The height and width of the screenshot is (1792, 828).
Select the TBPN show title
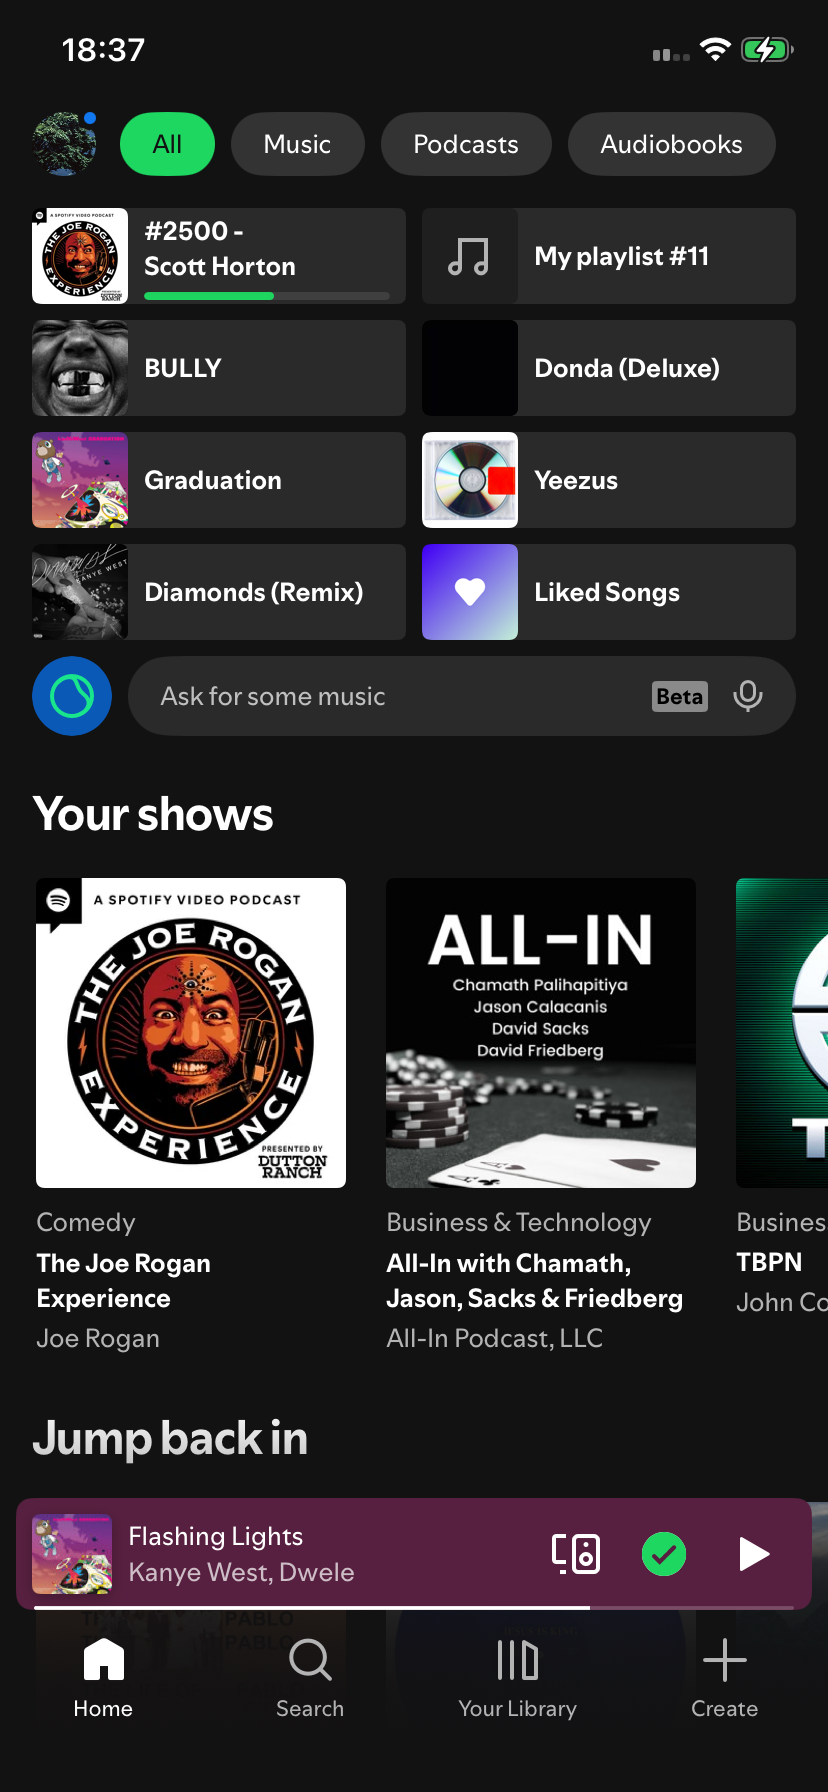point(769,1262)
